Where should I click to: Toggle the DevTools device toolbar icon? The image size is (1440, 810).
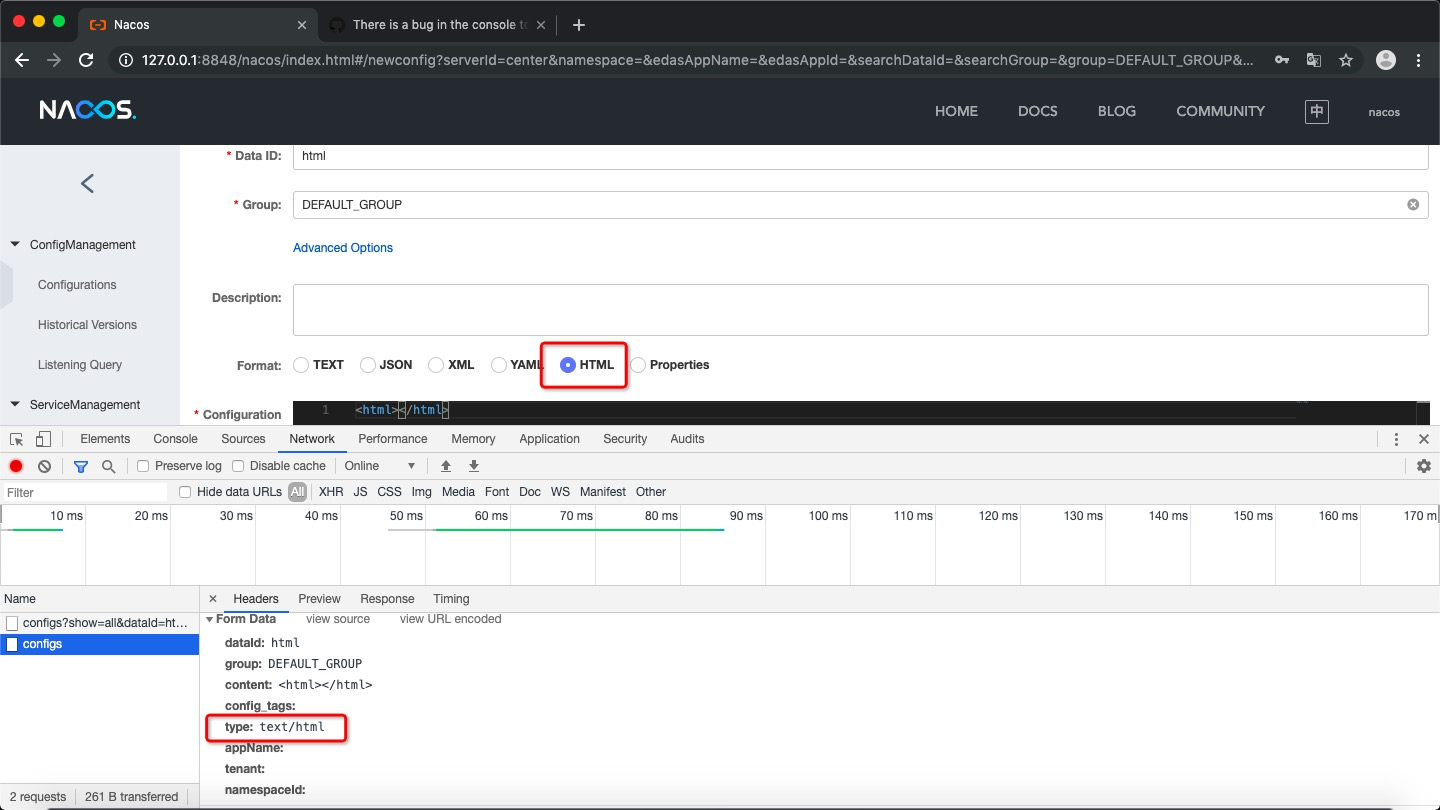click(x=43, y=439)
